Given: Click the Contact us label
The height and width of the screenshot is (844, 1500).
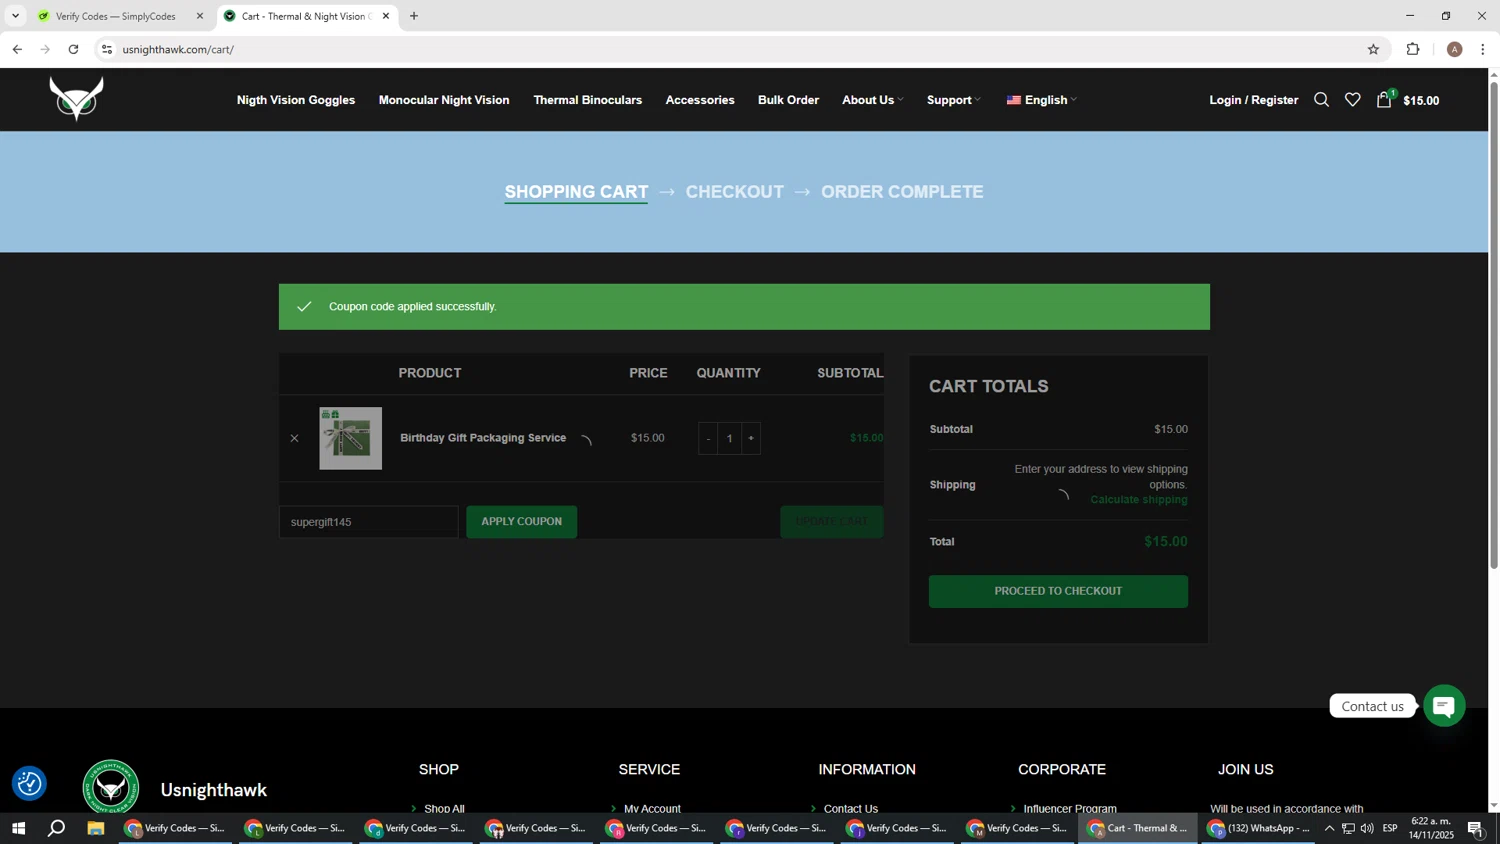Looking at the screenshot, I should (x=1372, y=706).
